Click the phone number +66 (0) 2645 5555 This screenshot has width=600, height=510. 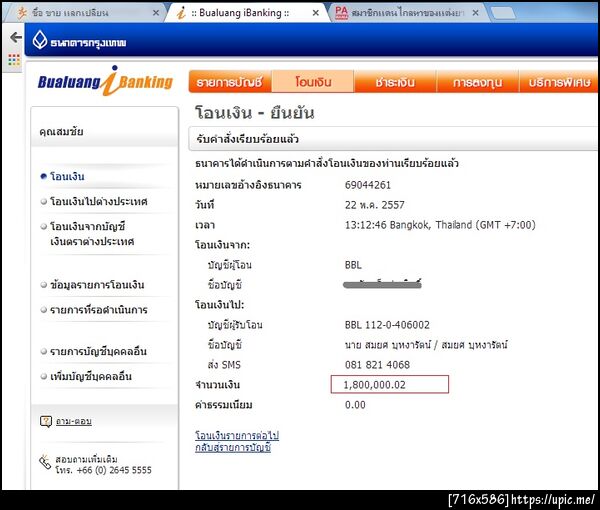coord(114,470)
